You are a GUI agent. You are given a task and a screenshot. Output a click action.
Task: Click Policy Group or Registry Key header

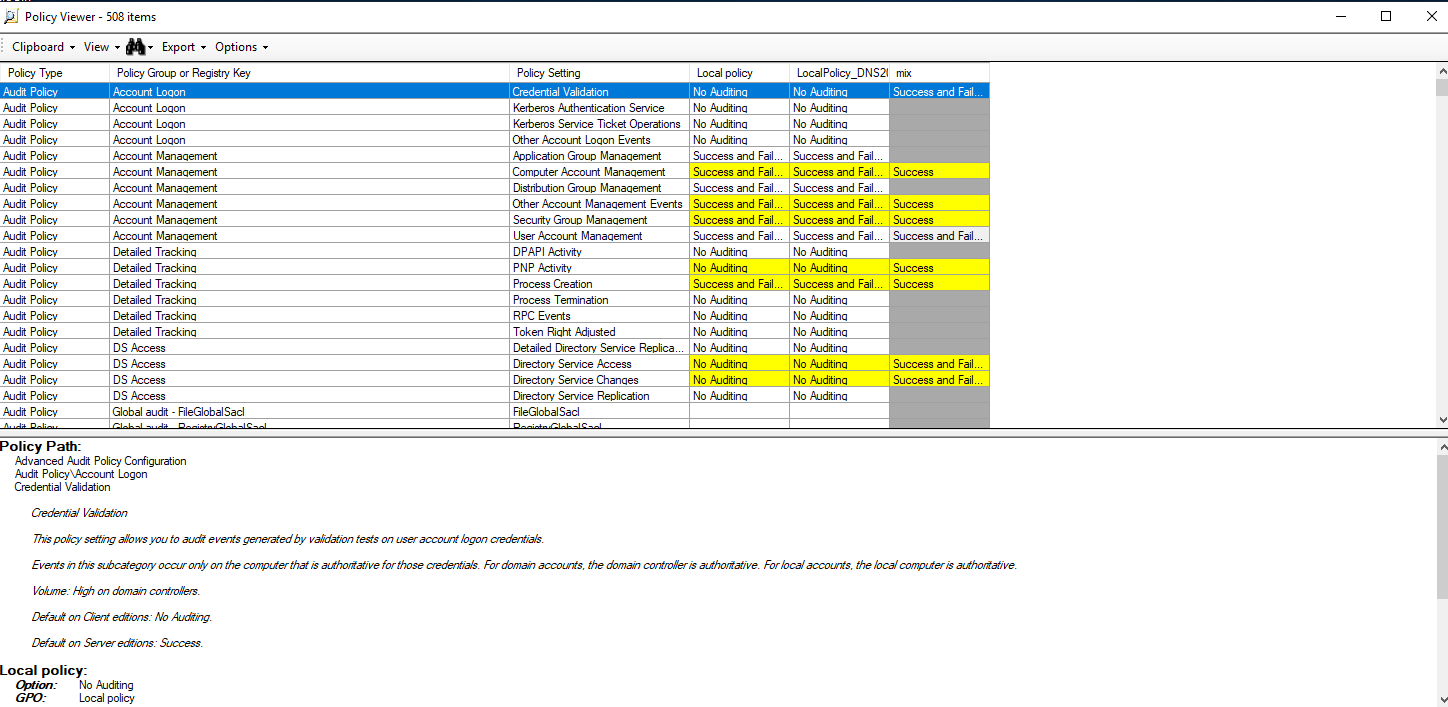pos(184,73)
